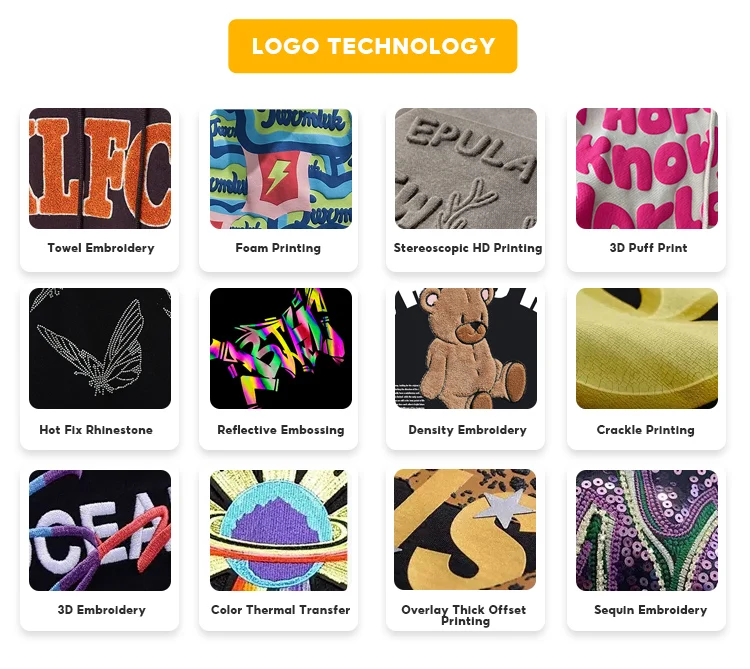The height and width of the screenshot is (669, 750).
Task: Select the Hot Fix Rhinestone butterfly image
Action: [100, 348]
